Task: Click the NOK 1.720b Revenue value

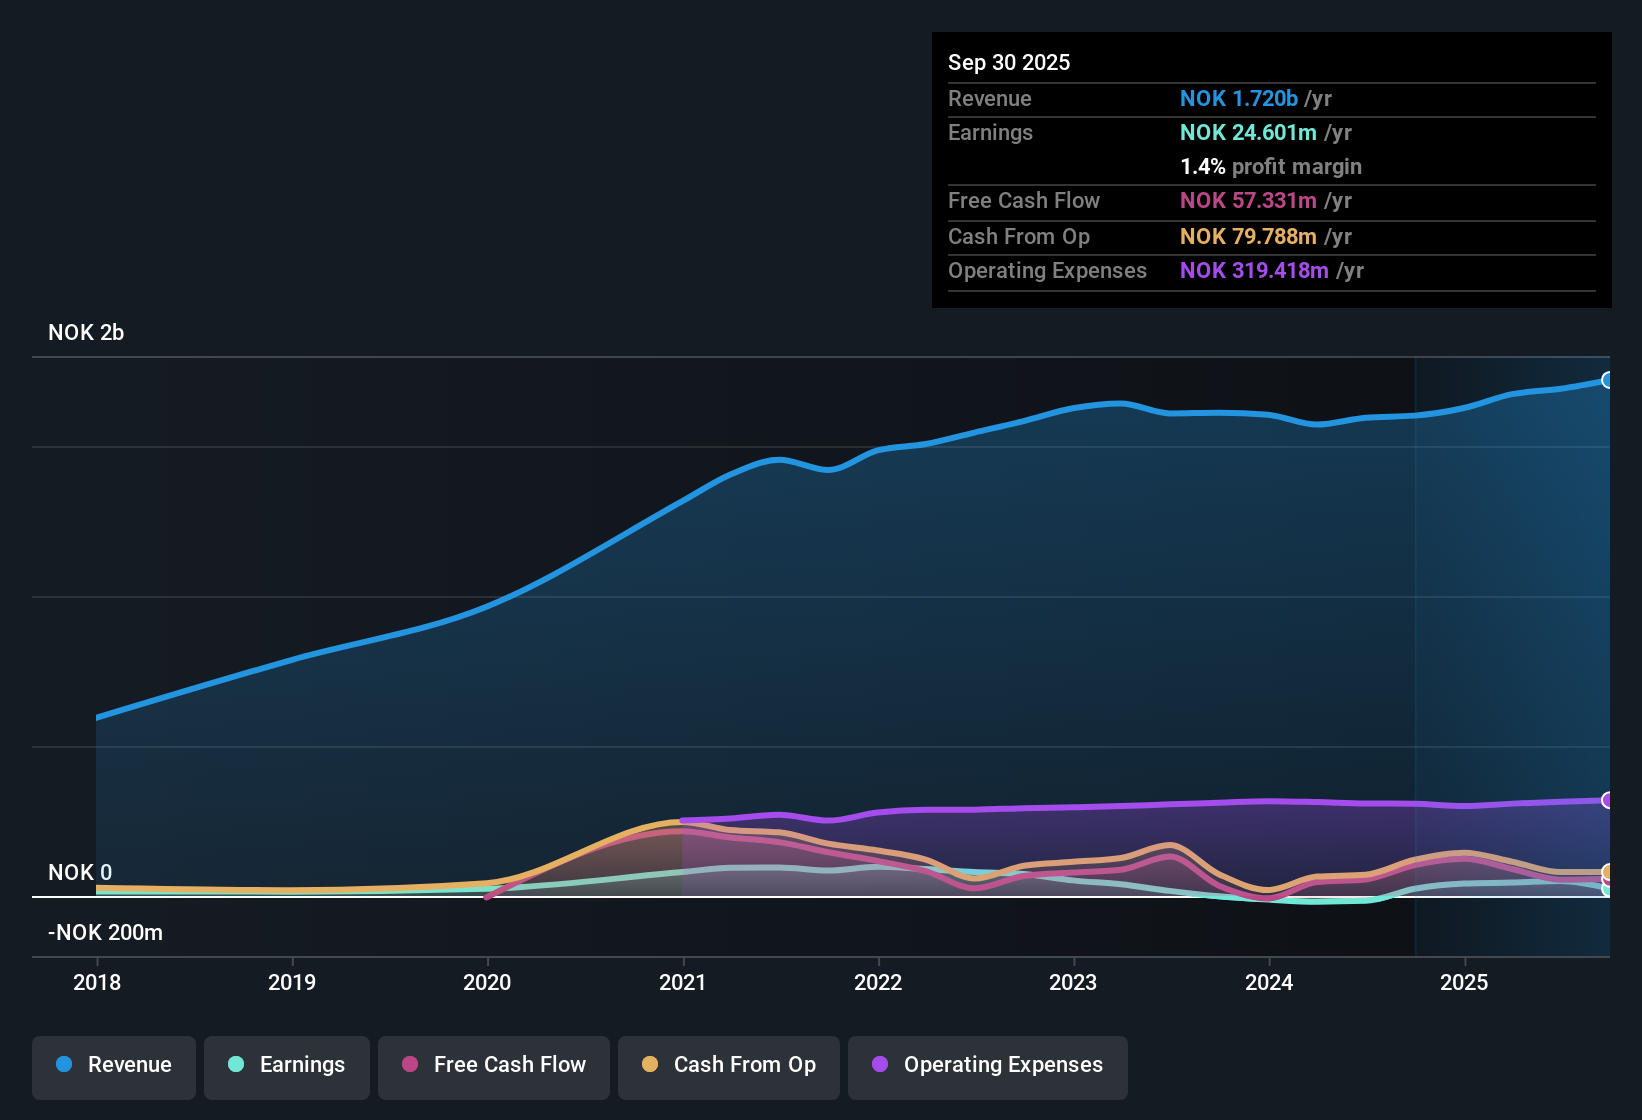Action: [1239, 98]
